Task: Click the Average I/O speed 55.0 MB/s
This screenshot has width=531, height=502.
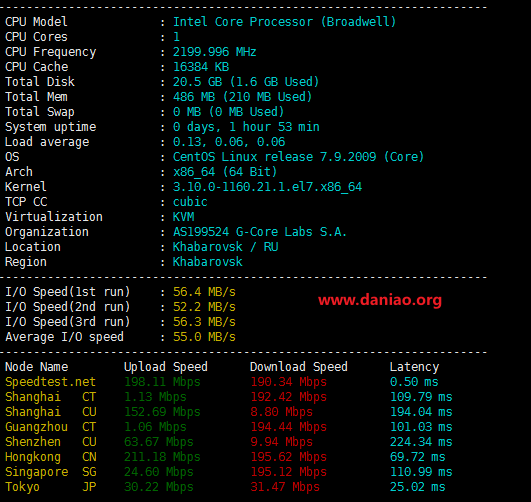Action: pyautogui.click(x=204, y=337)
